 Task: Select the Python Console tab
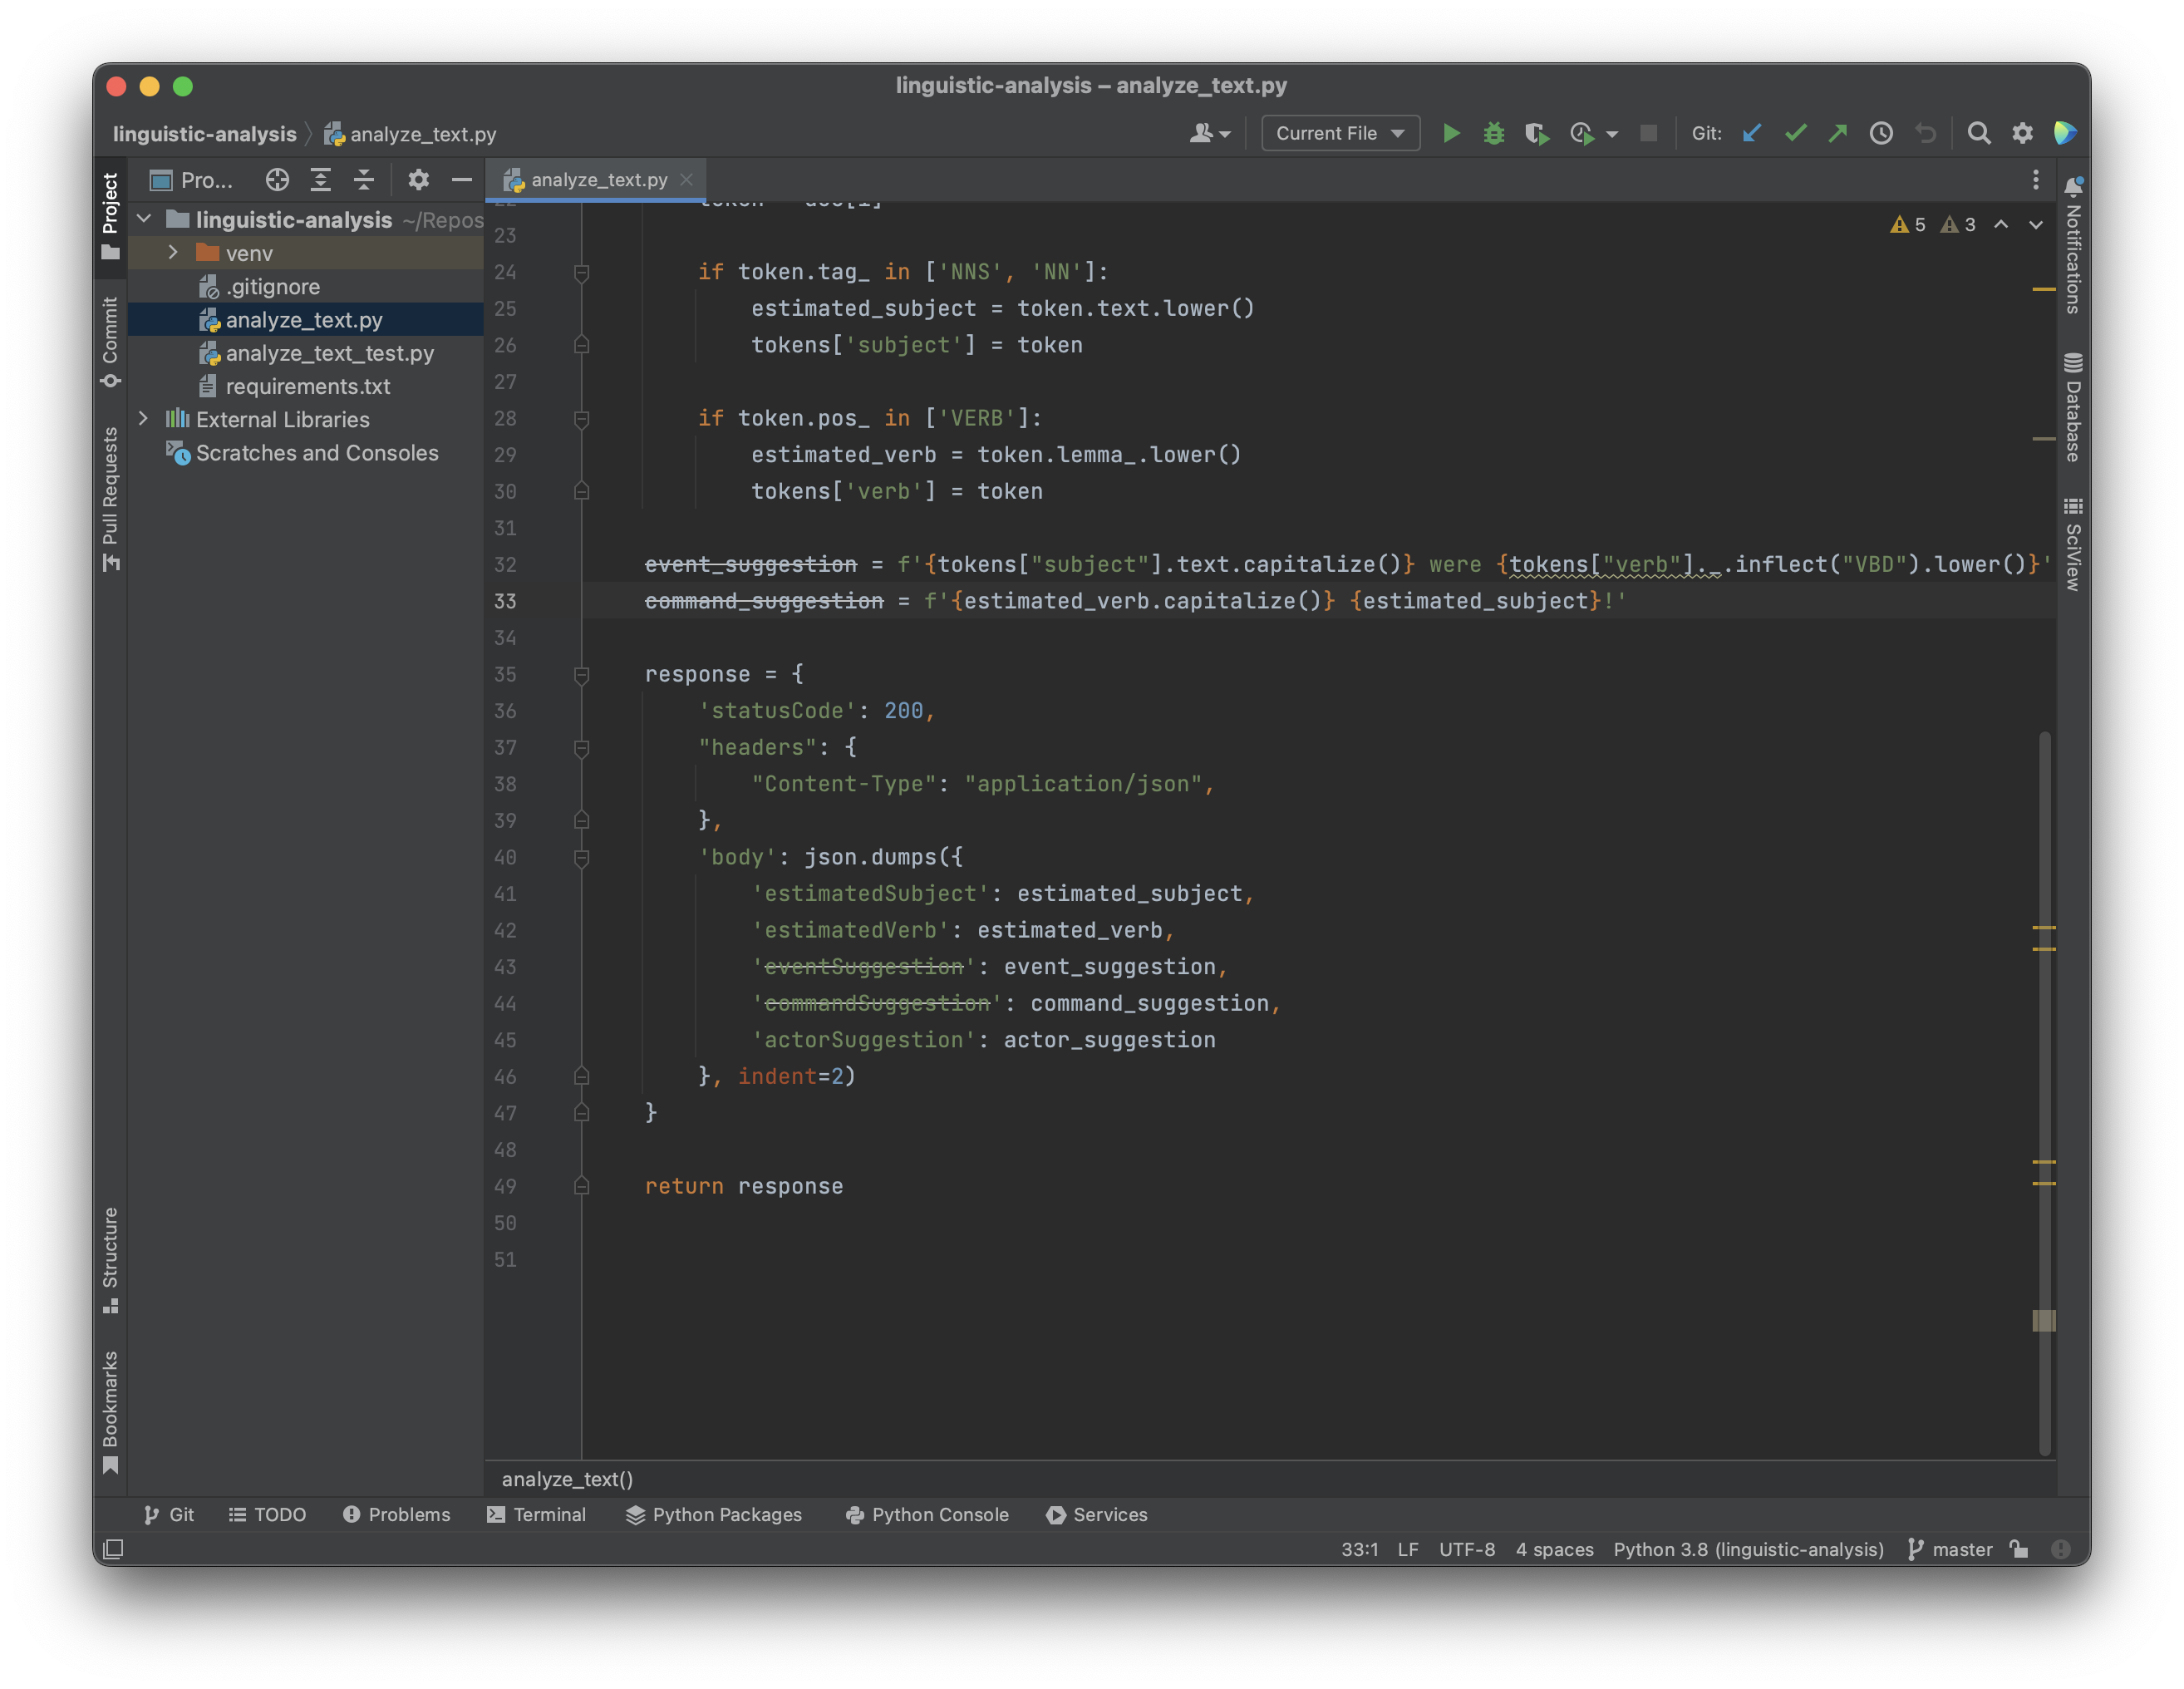coord(925,1514)
